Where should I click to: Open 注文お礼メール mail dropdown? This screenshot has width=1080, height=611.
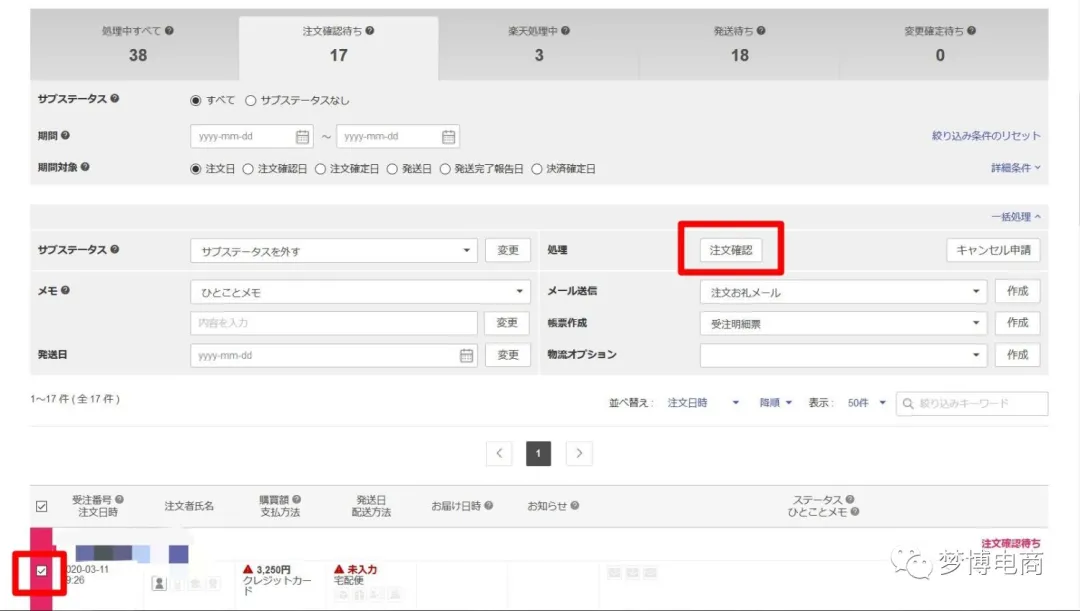pyautogui.click(x=844, y=292)
